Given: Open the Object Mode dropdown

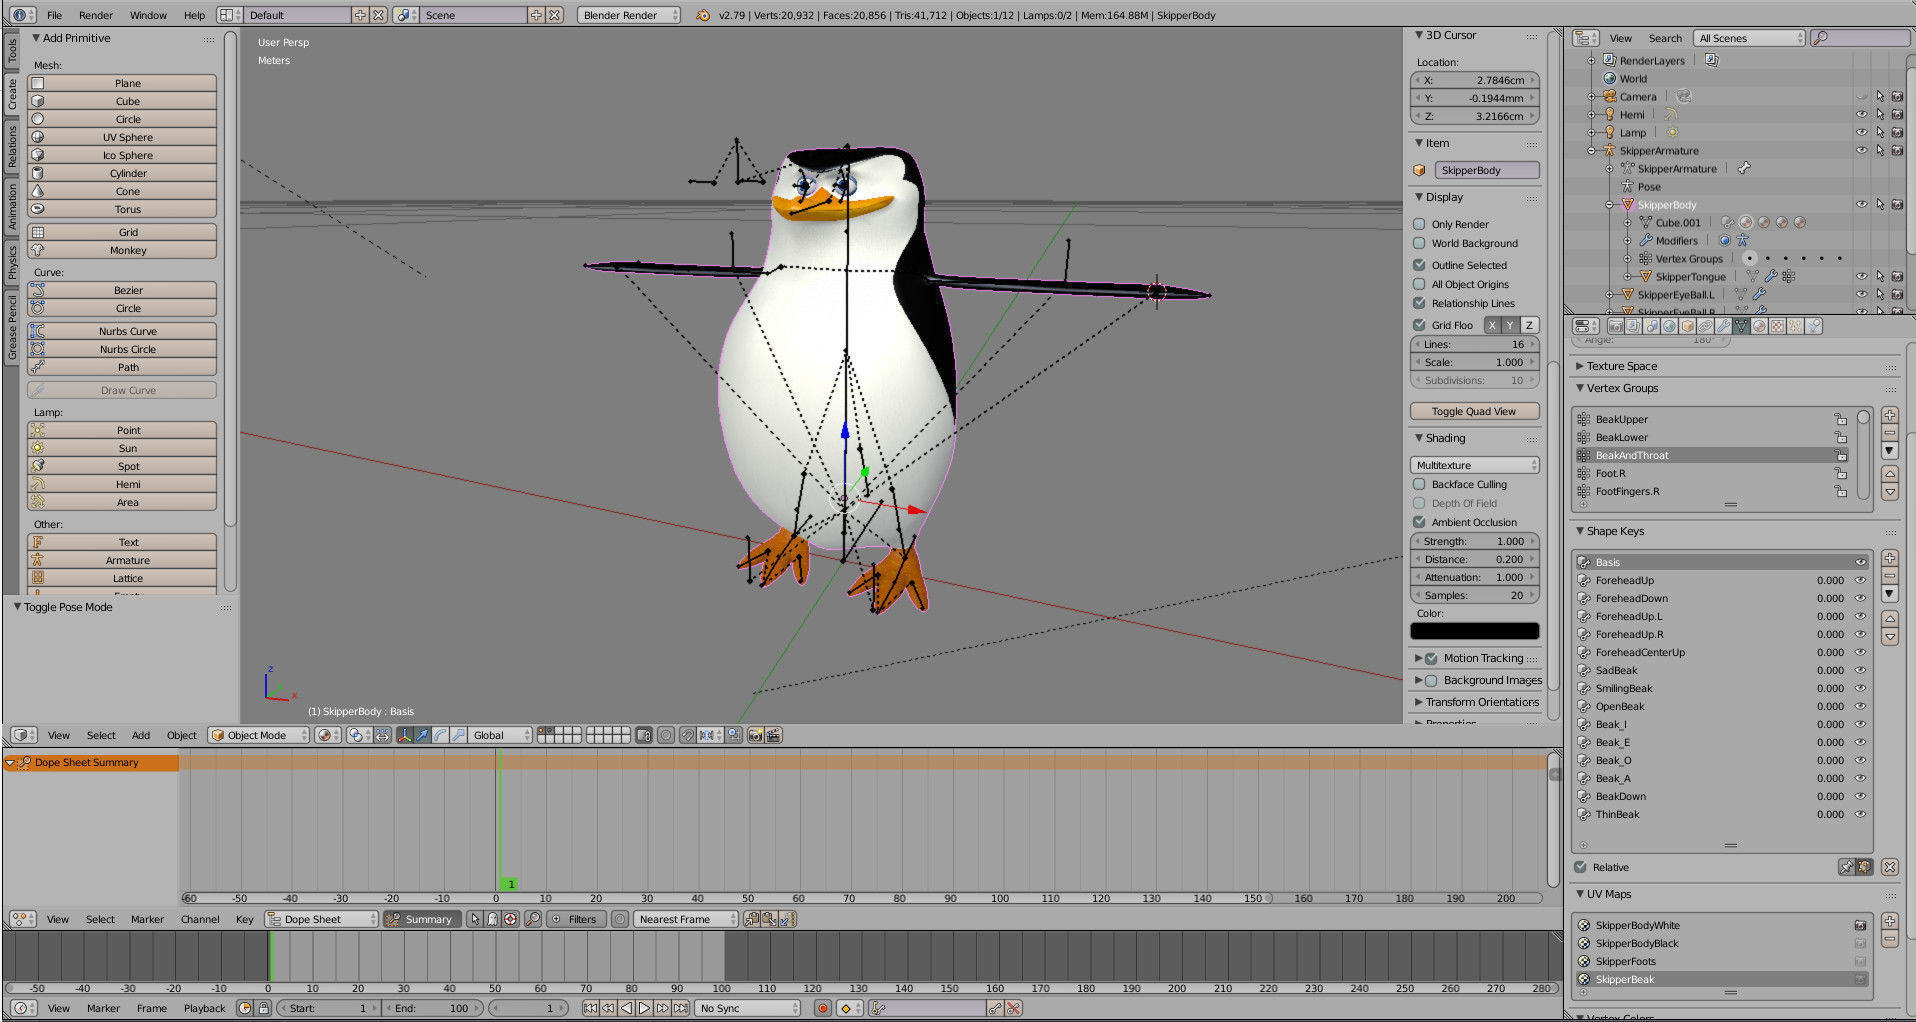Looking at the screenshot, I should point(258,735).
